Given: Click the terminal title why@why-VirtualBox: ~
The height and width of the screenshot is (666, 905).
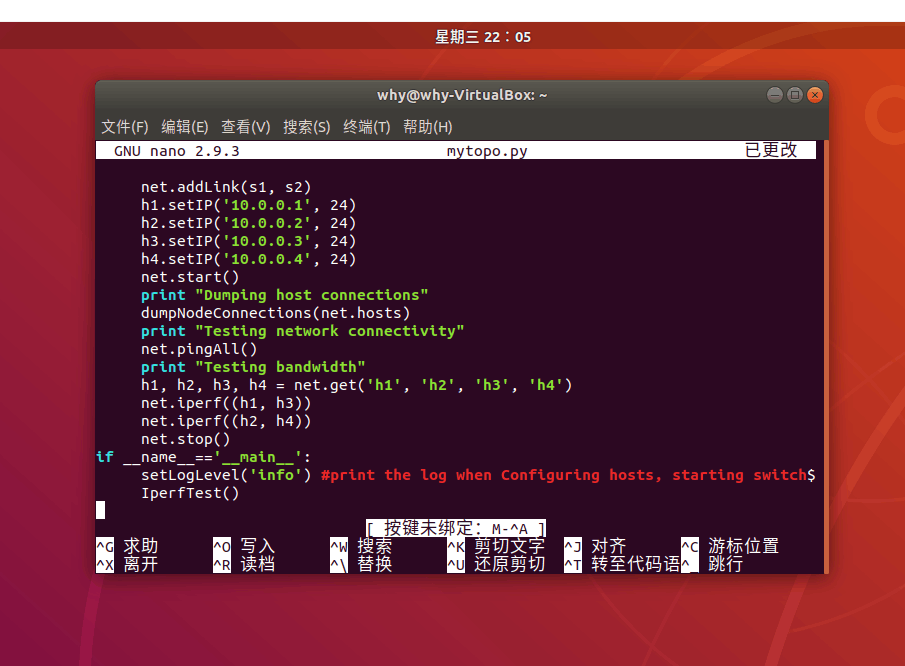Looking at the screenshot, I should click(x=462, y=95).
